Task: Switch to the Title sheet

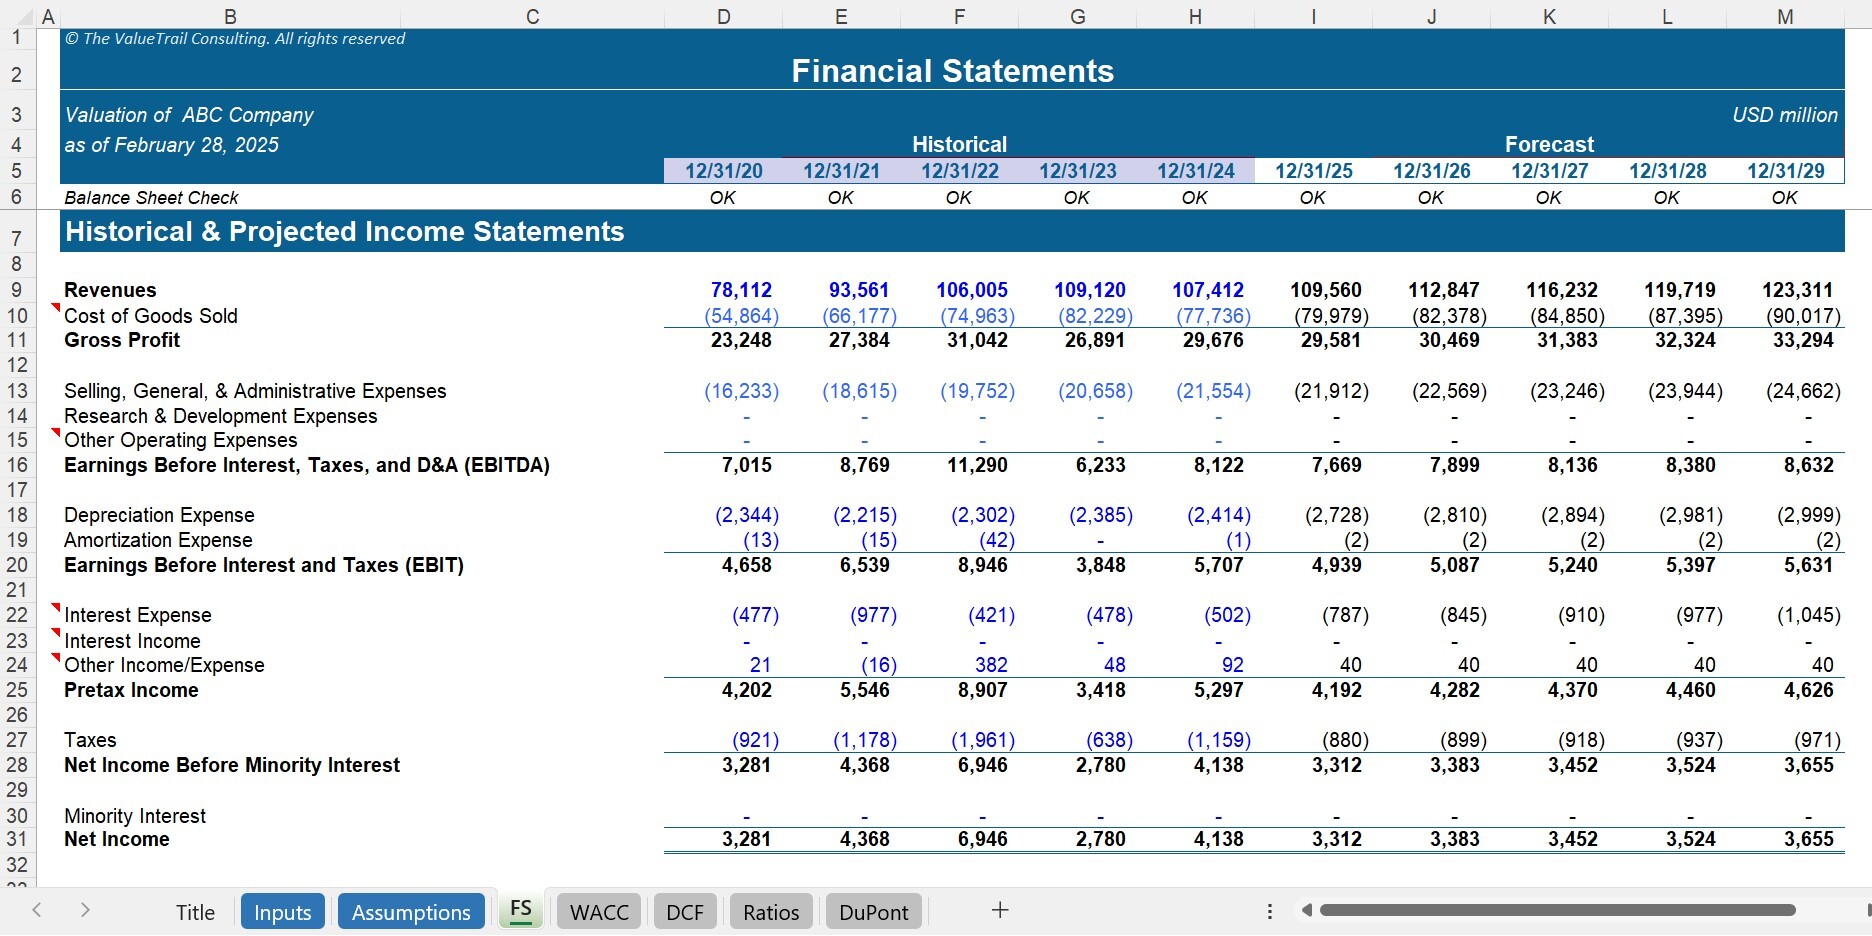Action: 195,911
